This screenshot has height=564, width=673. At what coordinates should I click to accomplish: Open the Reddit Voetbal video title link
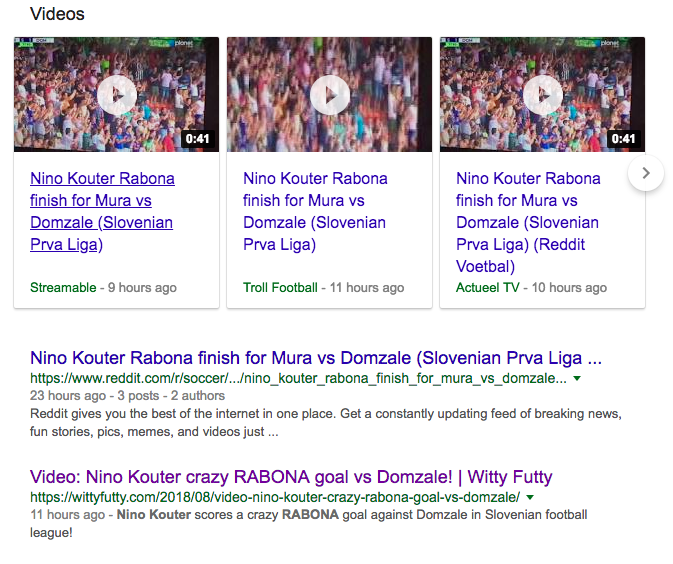[528, 222]
